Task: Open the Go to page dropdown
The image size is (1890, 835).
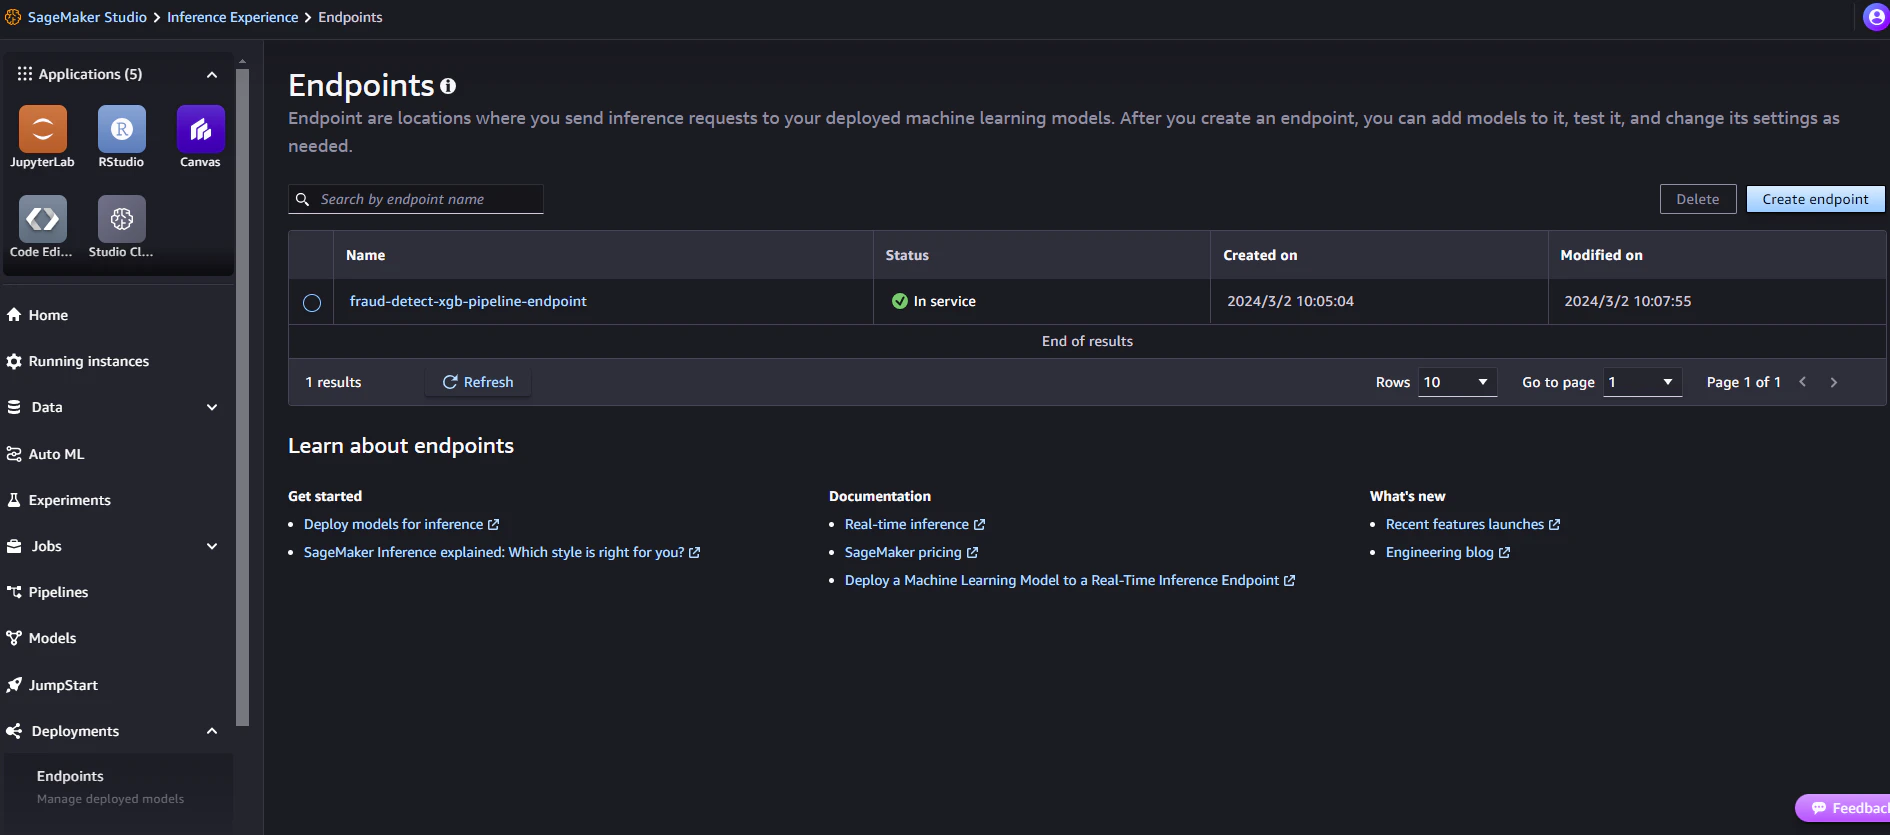Action: tap(1642, 382)
